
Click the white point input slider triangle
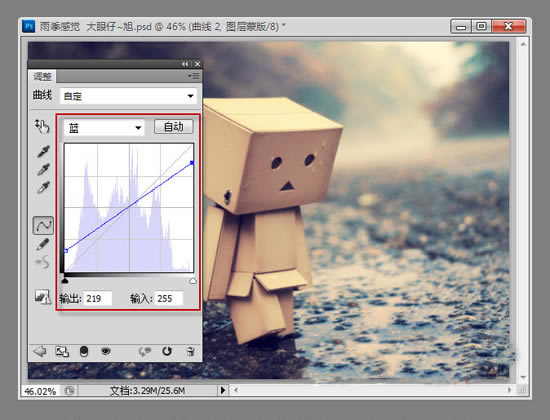point(193,281)
